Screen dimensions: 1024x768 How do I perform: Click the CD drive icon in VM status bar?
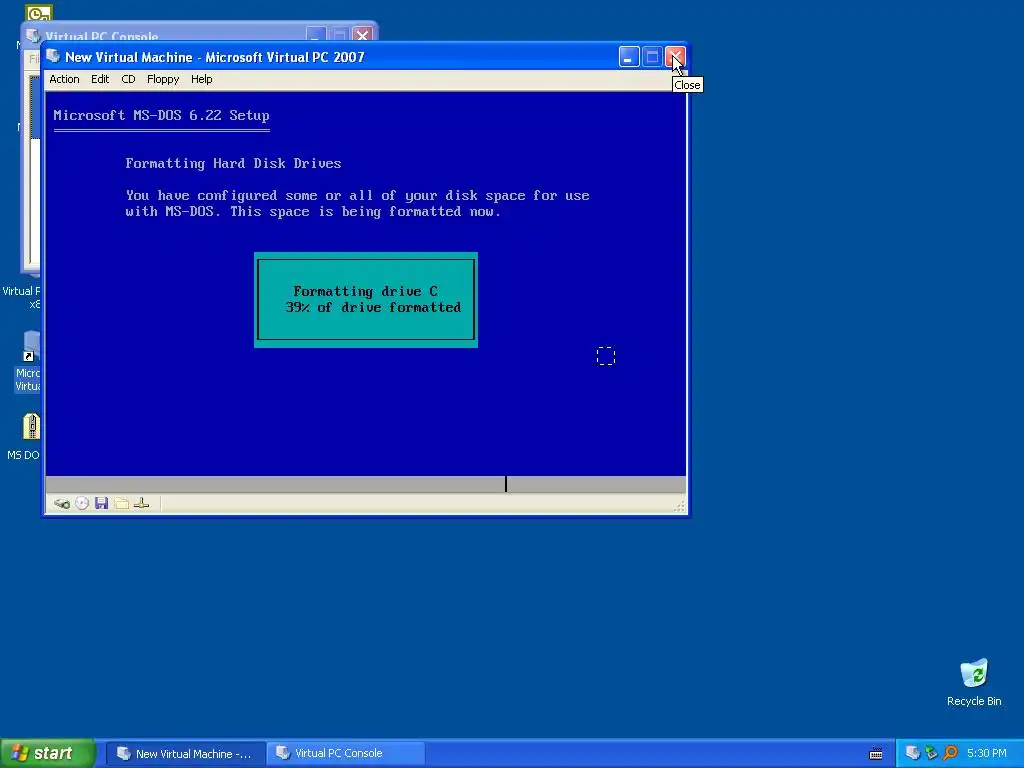click(82, 504)
